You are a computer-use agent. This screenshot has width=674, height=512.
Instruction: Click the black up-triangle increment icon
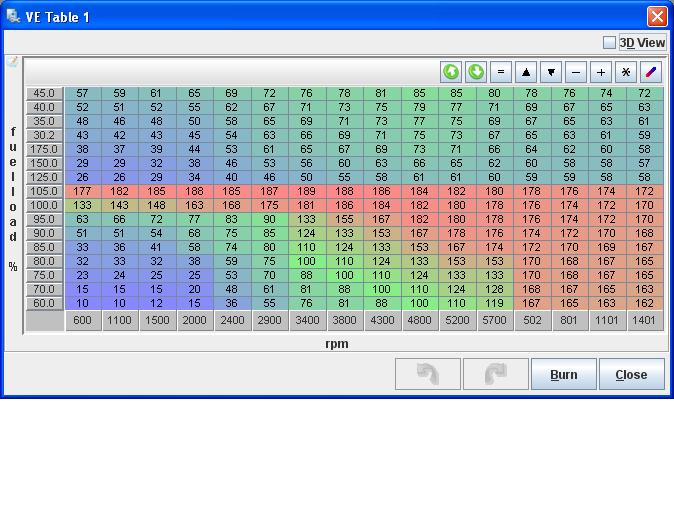[526, 72]
